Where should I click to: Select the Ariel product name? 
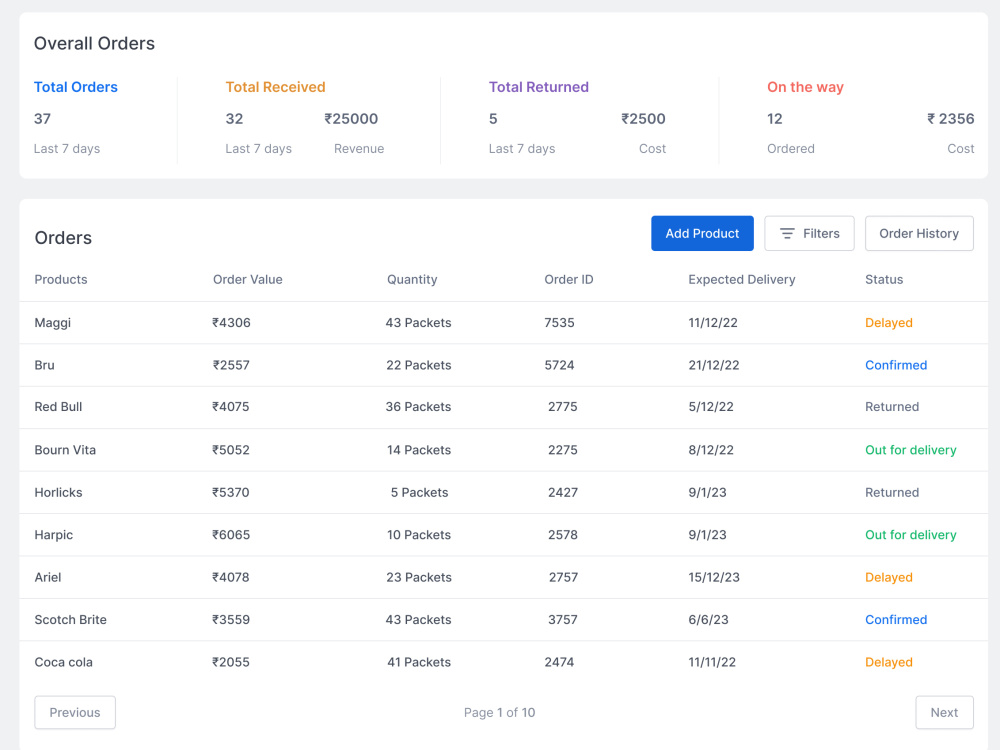coord(48,577)
